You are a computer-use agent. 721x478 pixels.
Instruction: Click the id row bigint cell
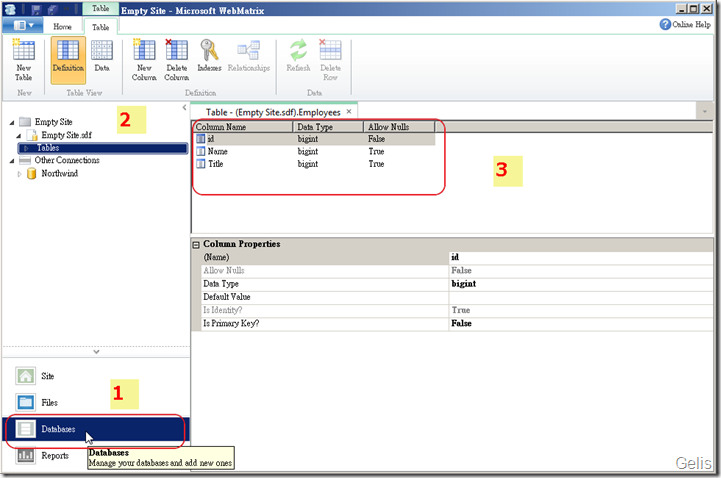[308, 139]
